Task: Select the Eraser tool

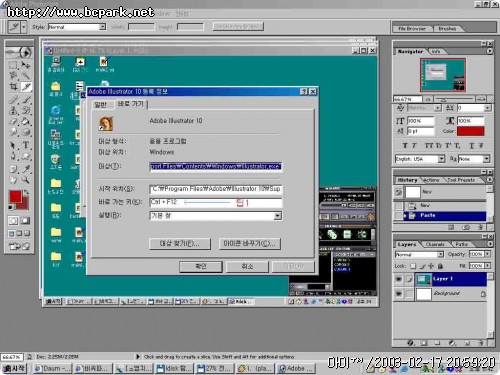Action: (x=13, y=121)
